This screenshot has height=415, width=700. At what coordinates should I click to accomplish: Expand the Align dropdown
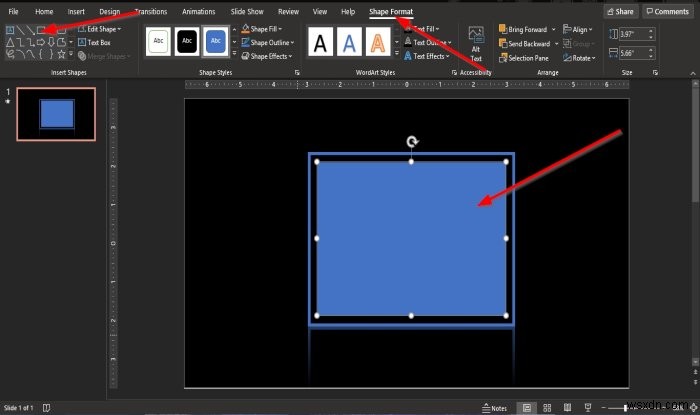[578, 29]
